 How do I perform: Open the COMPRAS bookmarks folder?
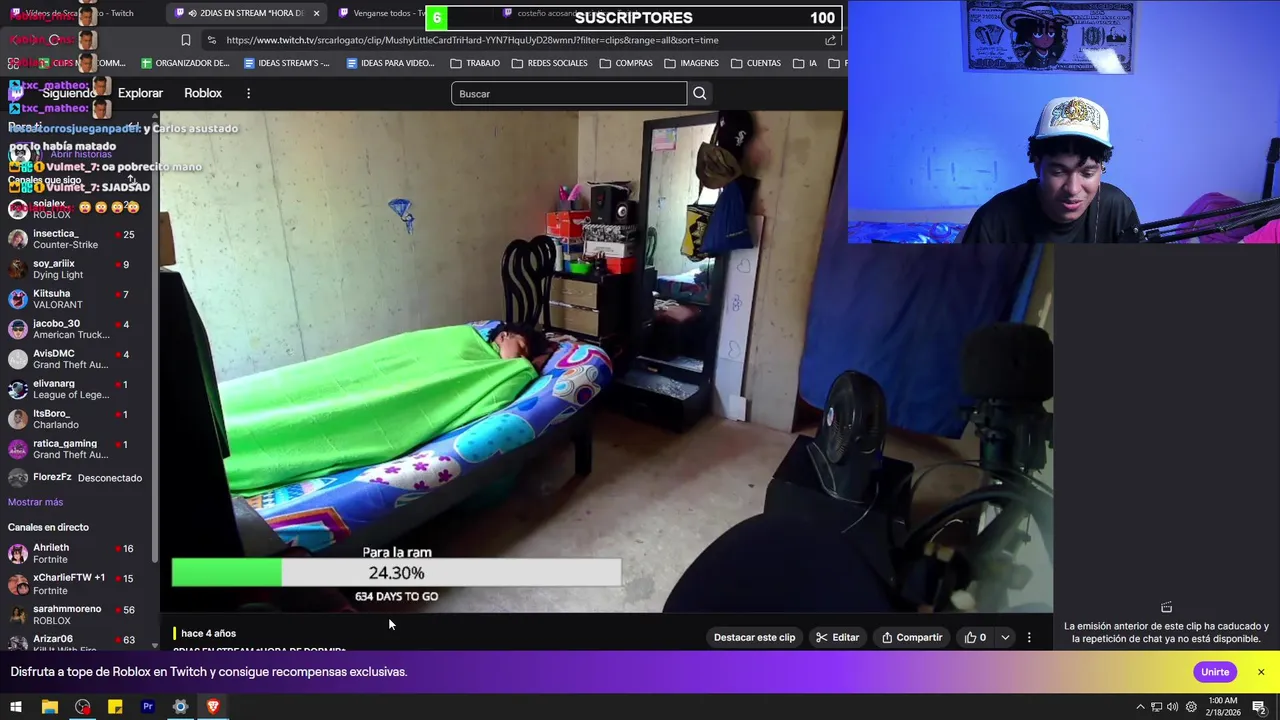(626, 63)
